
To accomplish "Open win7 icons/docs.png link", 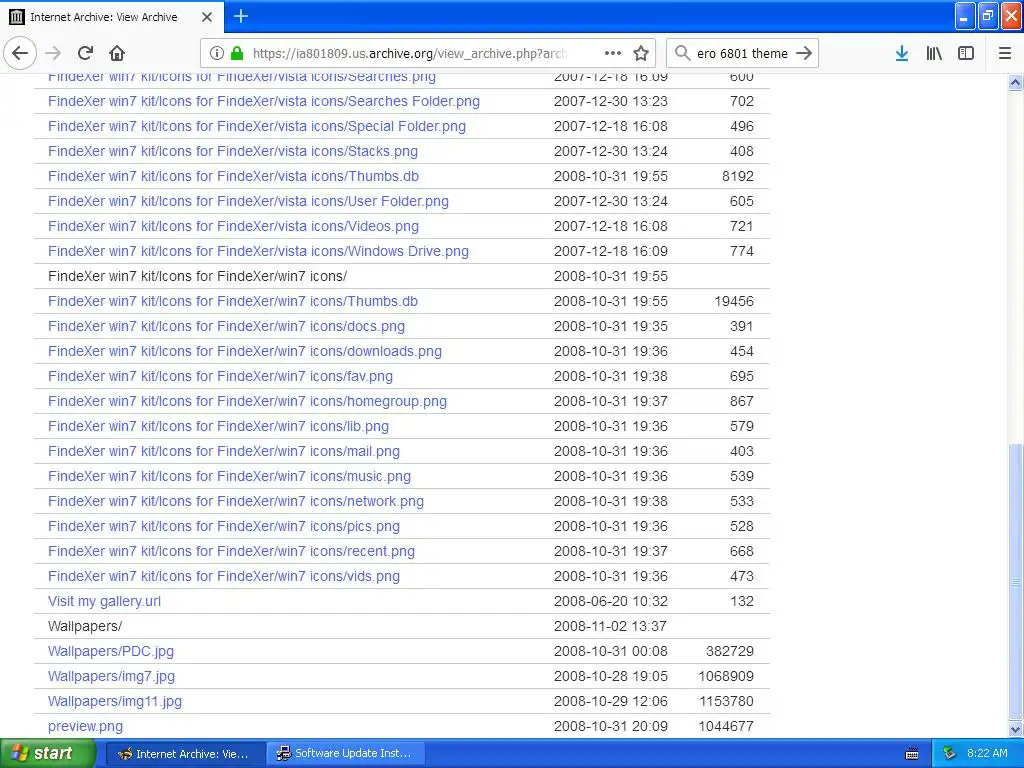I will 226,326.
